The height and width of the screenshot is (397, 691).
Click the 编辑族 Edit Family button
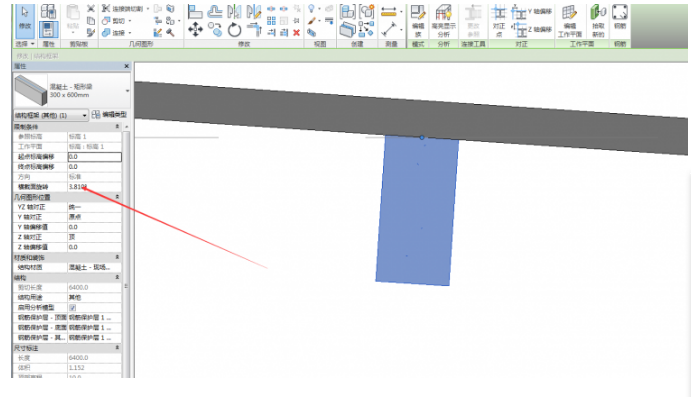(x=418, y=22)
